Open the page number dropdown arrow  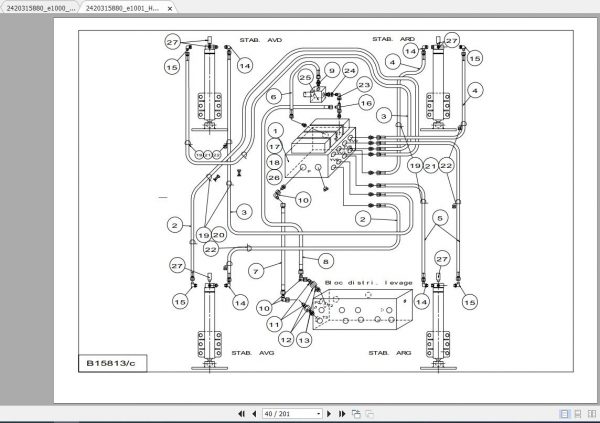pyautogui.click(x=318, y=414)
